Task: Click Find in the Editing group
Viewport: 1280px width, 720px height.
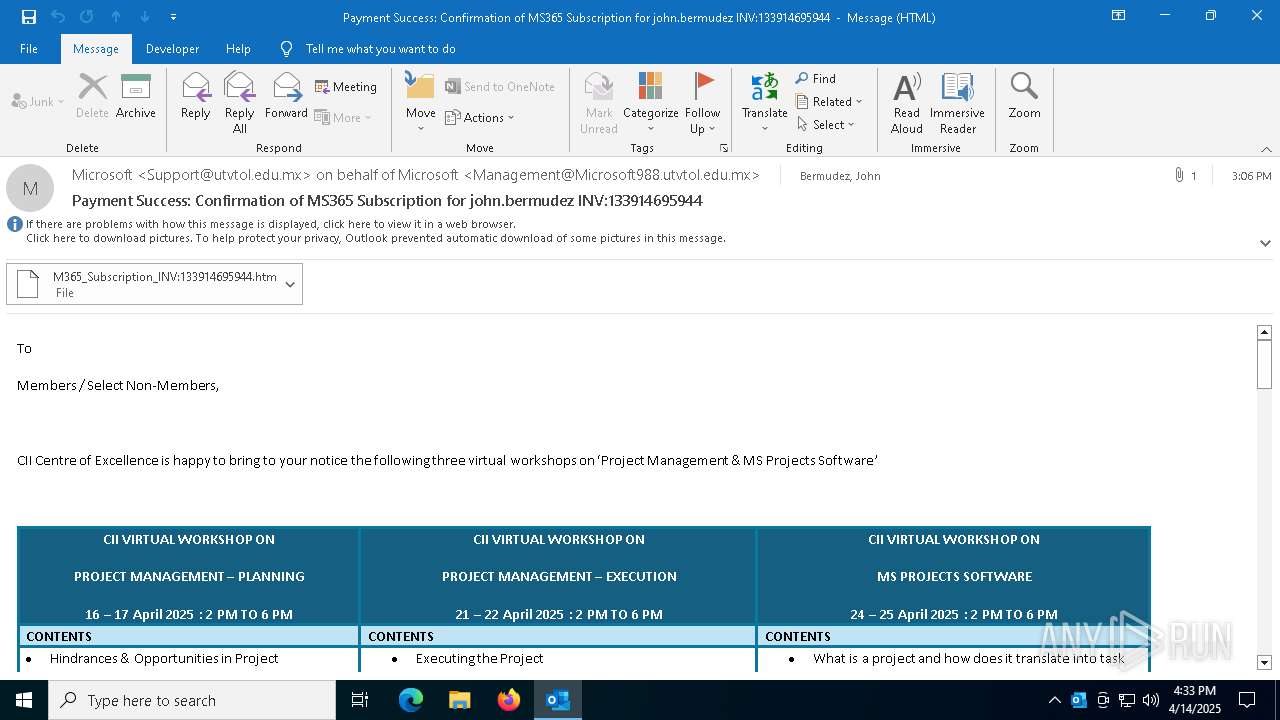Action: click(816, 79)
